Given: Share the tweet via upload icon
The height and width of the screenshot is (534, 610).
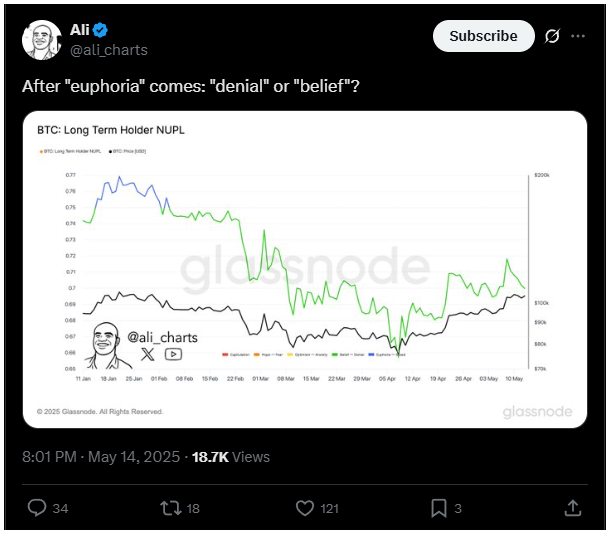Looking at the screenshot, I should click(x=573, y=508).
